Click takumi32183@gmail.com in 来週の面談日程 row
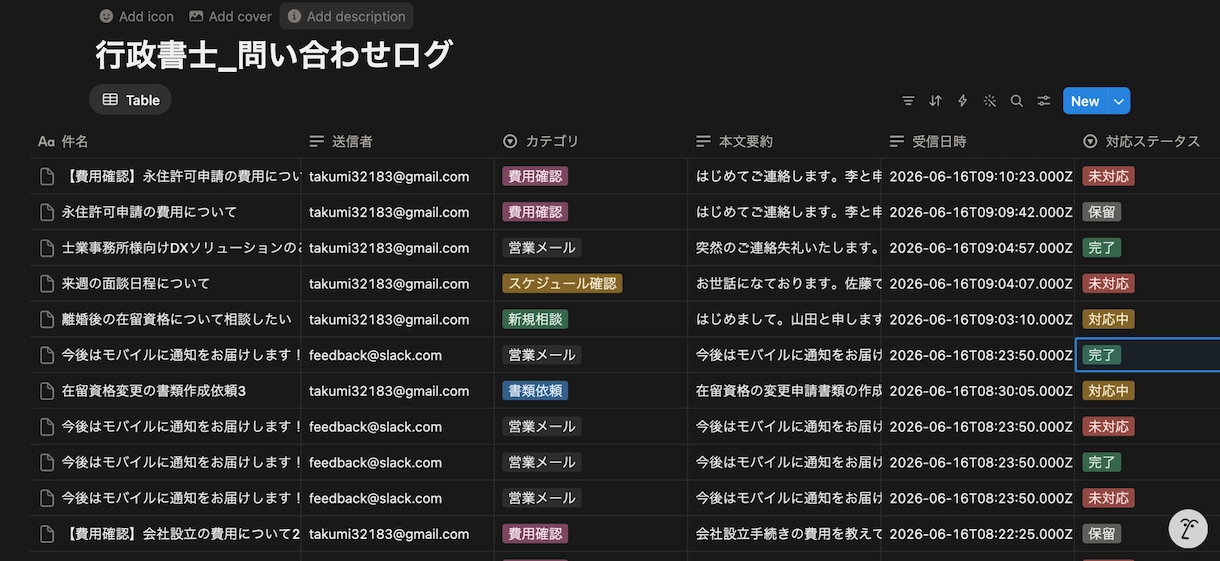This screenshot has height=561, width=1220. [389, 284]
